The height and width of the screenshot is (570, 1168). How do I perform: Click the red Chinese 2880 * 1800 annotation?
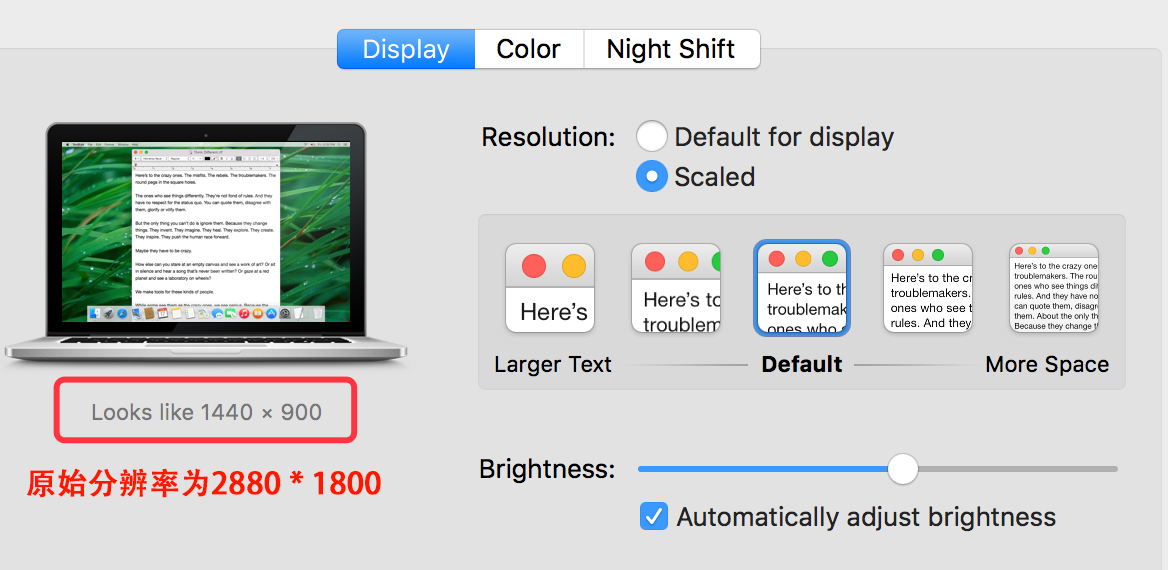click(204, 484)
